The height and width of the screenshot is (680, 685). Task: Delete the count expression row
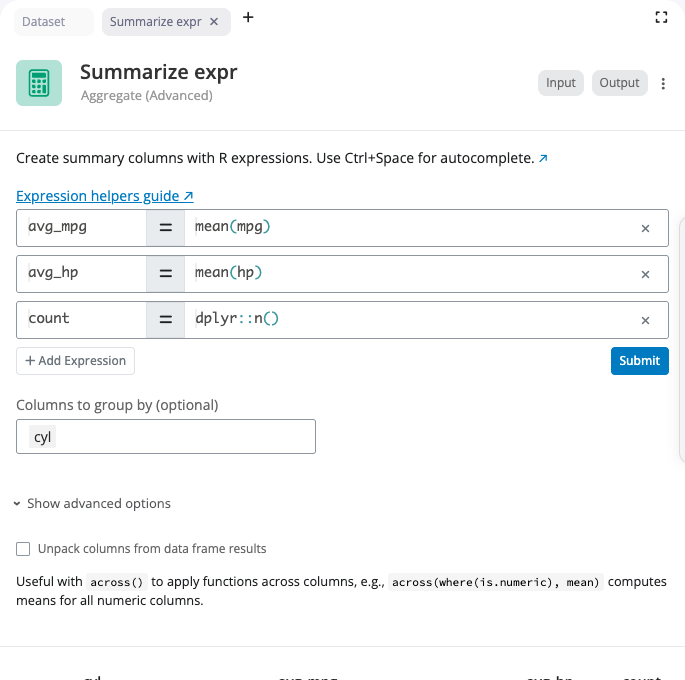pyautogui.click(x=645, y=320)
